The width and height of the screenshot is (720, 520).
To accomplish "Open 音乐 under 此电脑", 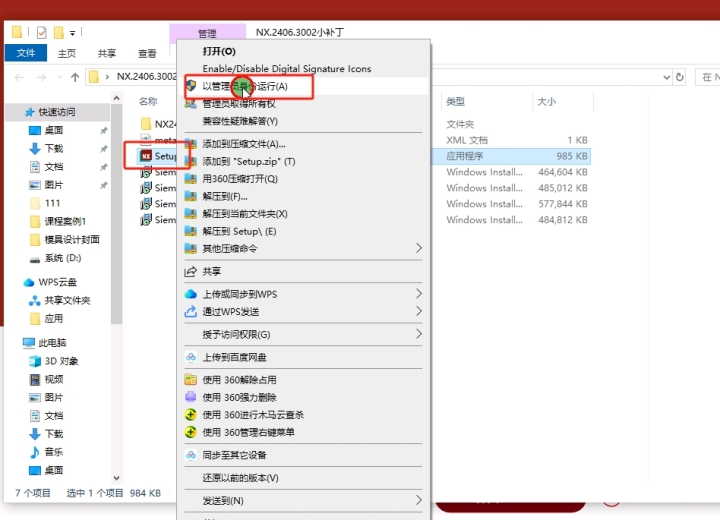I will pyautogui.click(x=54, y=452).
